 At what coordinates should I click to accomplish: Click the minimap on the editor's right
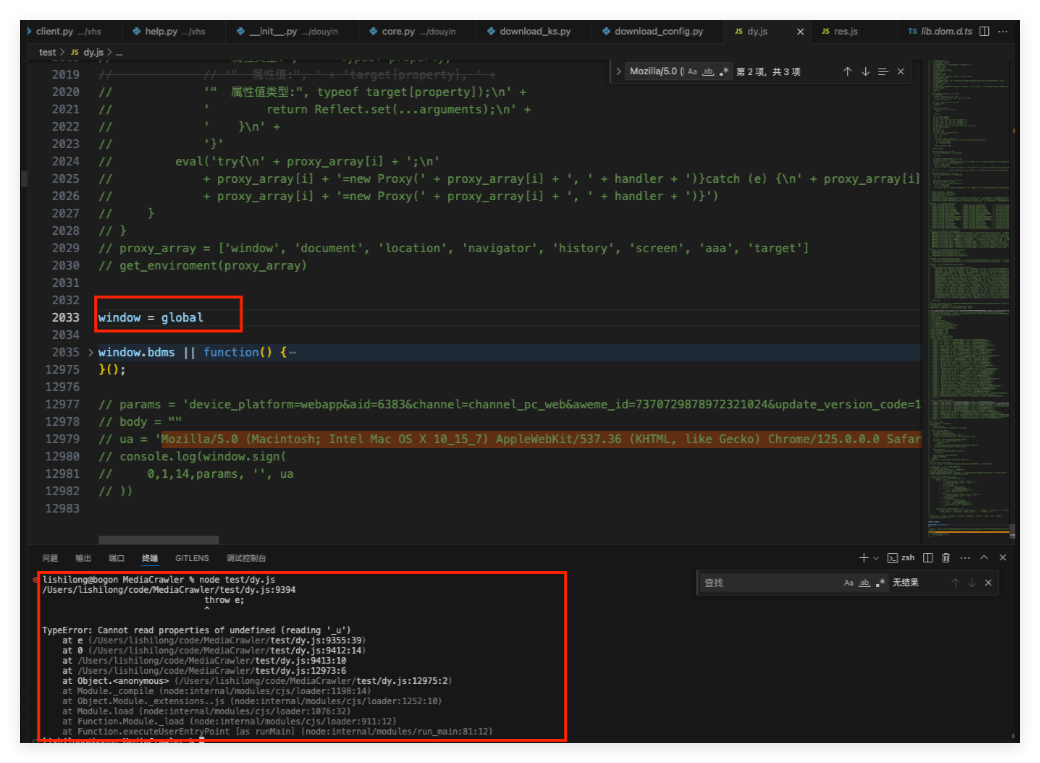(969, 297)
